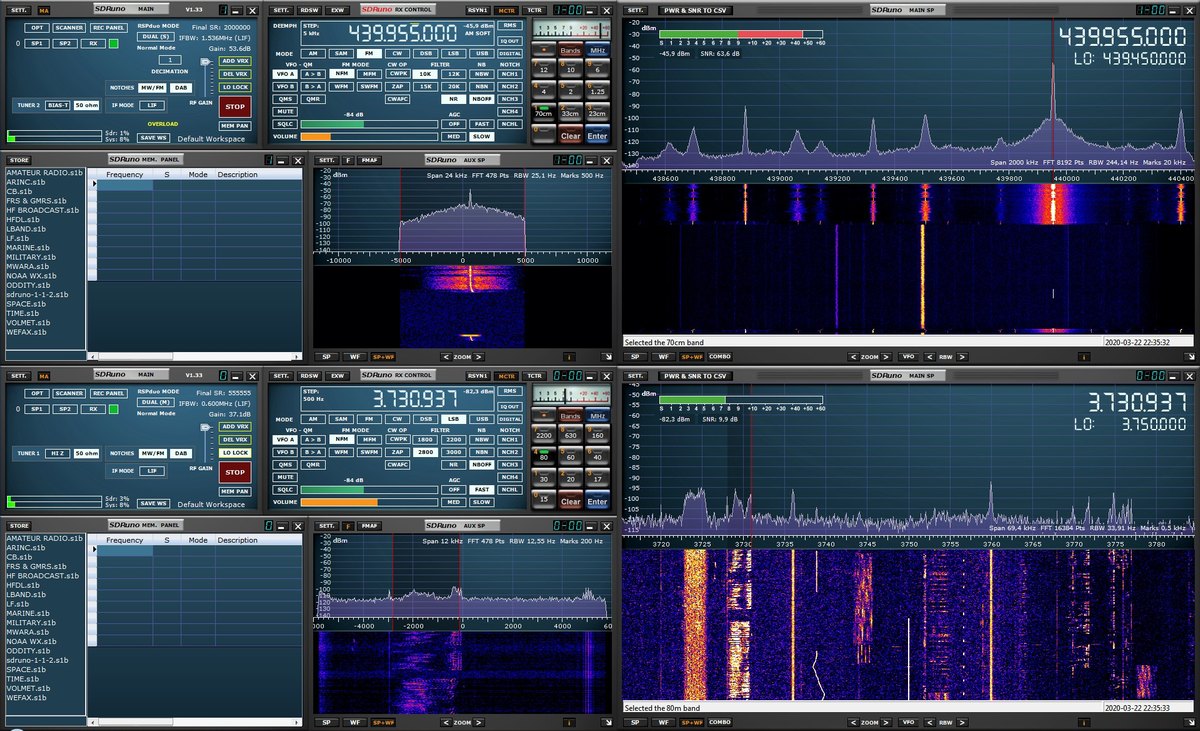This screenshot has height=731, width=1200.
Task: Open EXW panel in the 3.730 RX Control
Action: 339,375
